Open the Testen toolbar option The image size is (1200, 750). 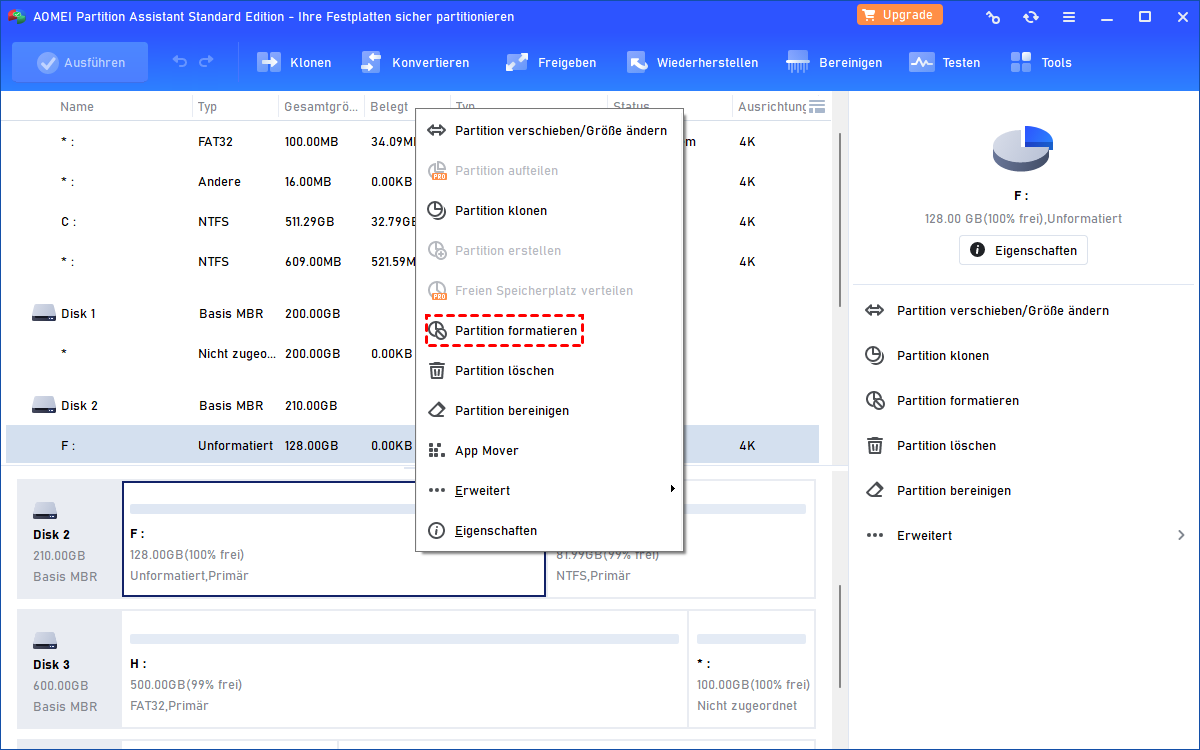[921, 62]
